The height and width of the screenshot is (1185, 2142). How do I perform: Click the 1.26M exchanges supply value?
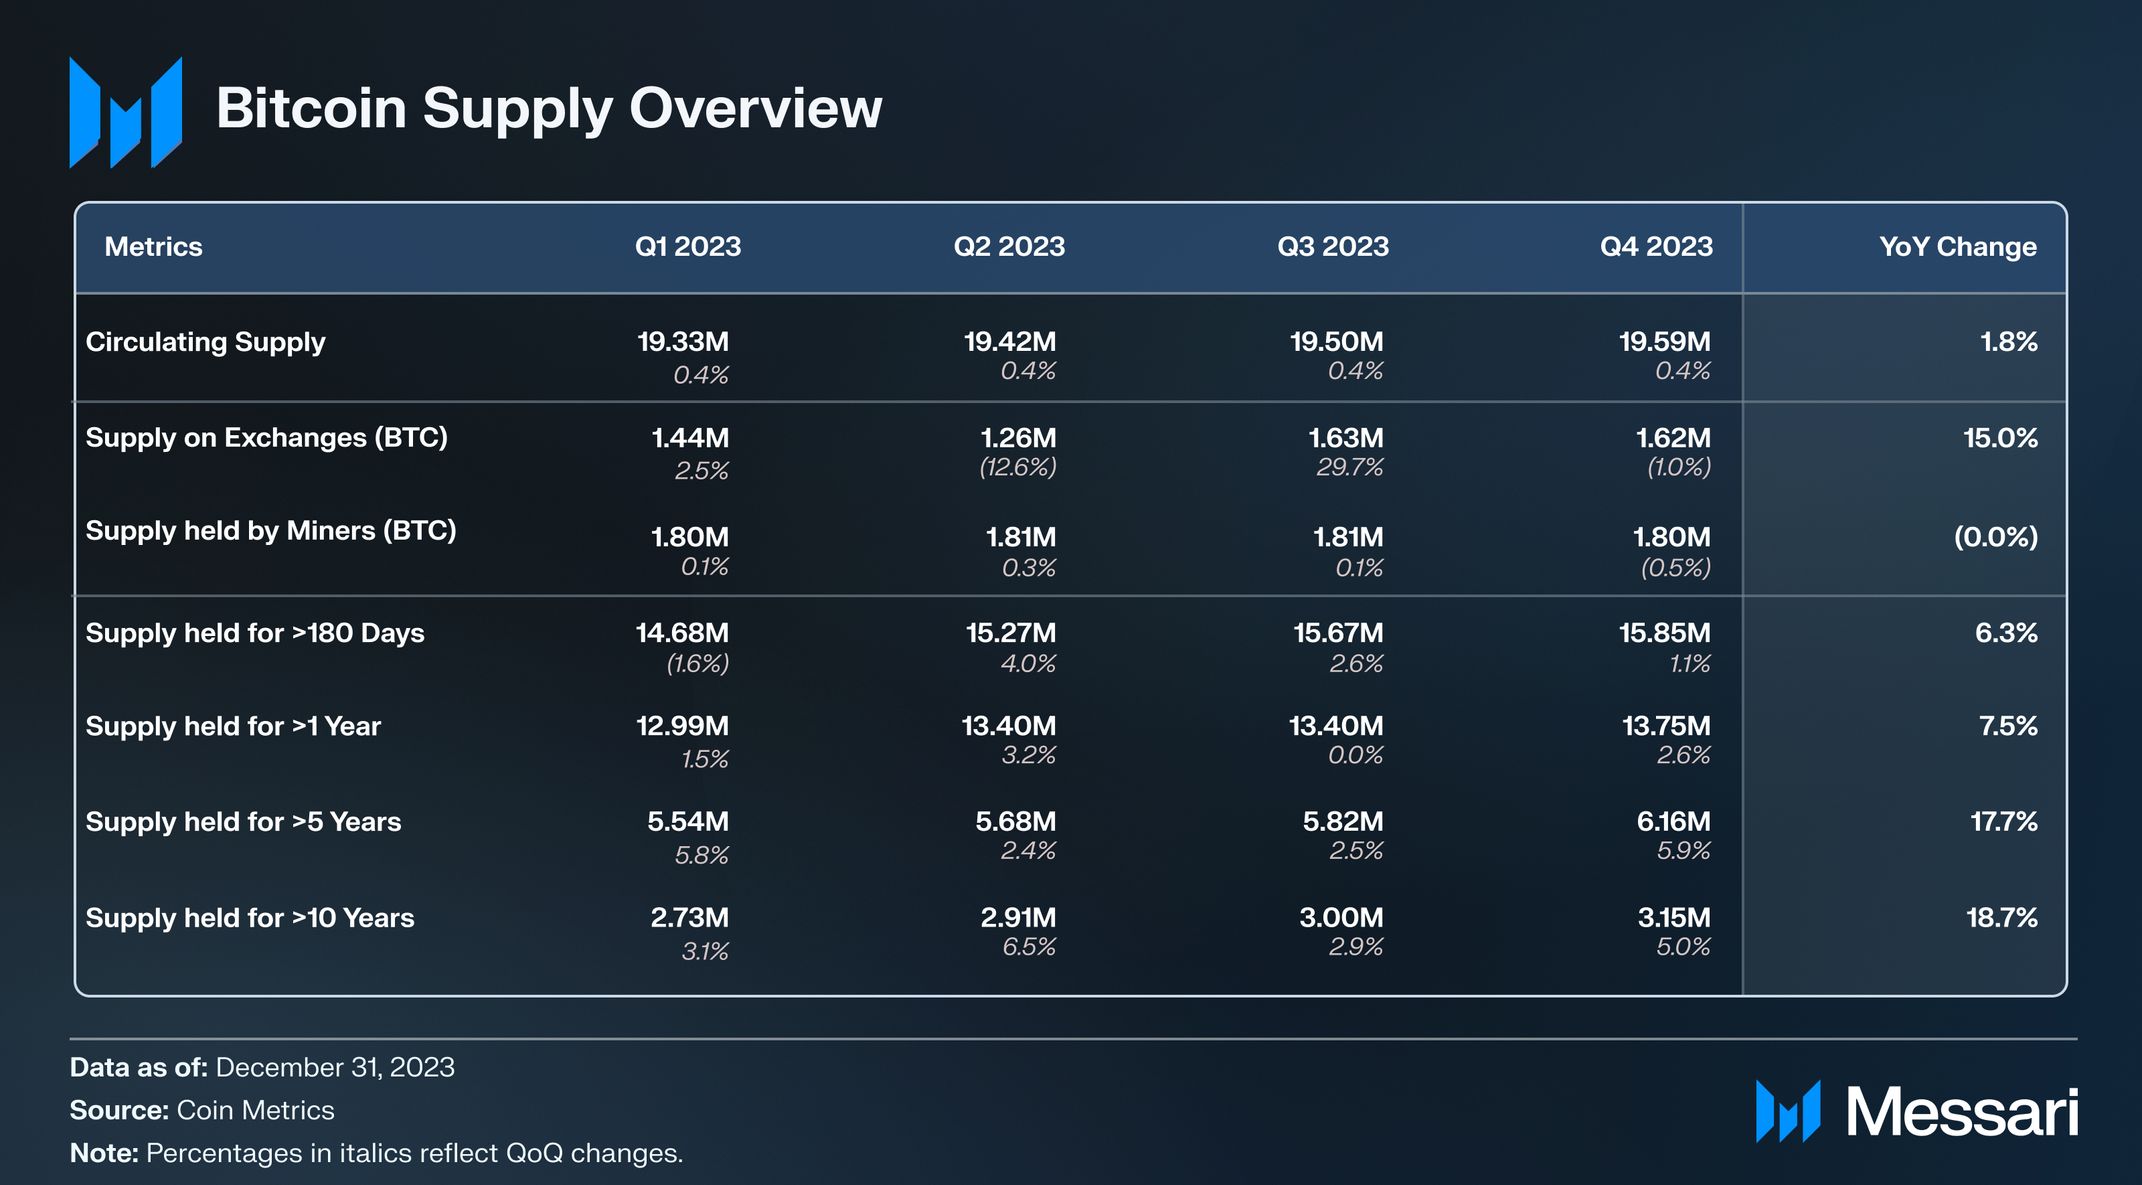pyautogui.click(x=1018, y=438)
